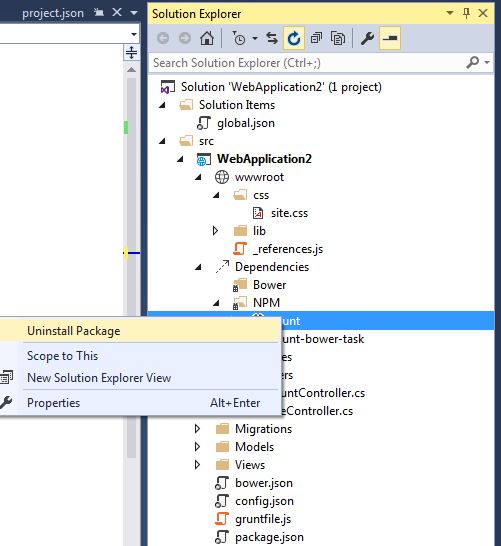Image resolution: width=501 pixels, height=546 pixels.
Task: Collapse the wwwroot node
Action: [198, 177]
